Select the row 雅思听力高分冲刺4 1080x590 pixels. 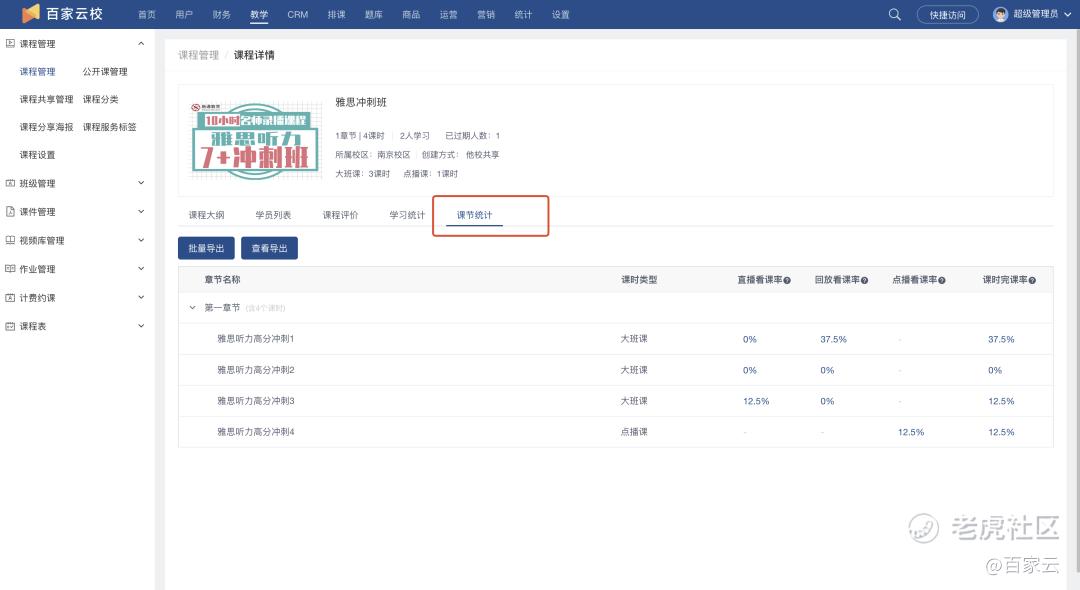tap(615, 432)
